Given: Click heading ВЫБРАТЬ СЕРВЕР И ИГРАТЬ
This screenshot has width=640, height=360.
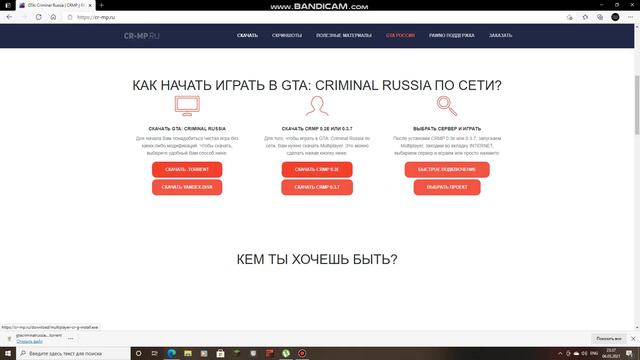Looking at the screenshot, I should (x=447, y=129).
